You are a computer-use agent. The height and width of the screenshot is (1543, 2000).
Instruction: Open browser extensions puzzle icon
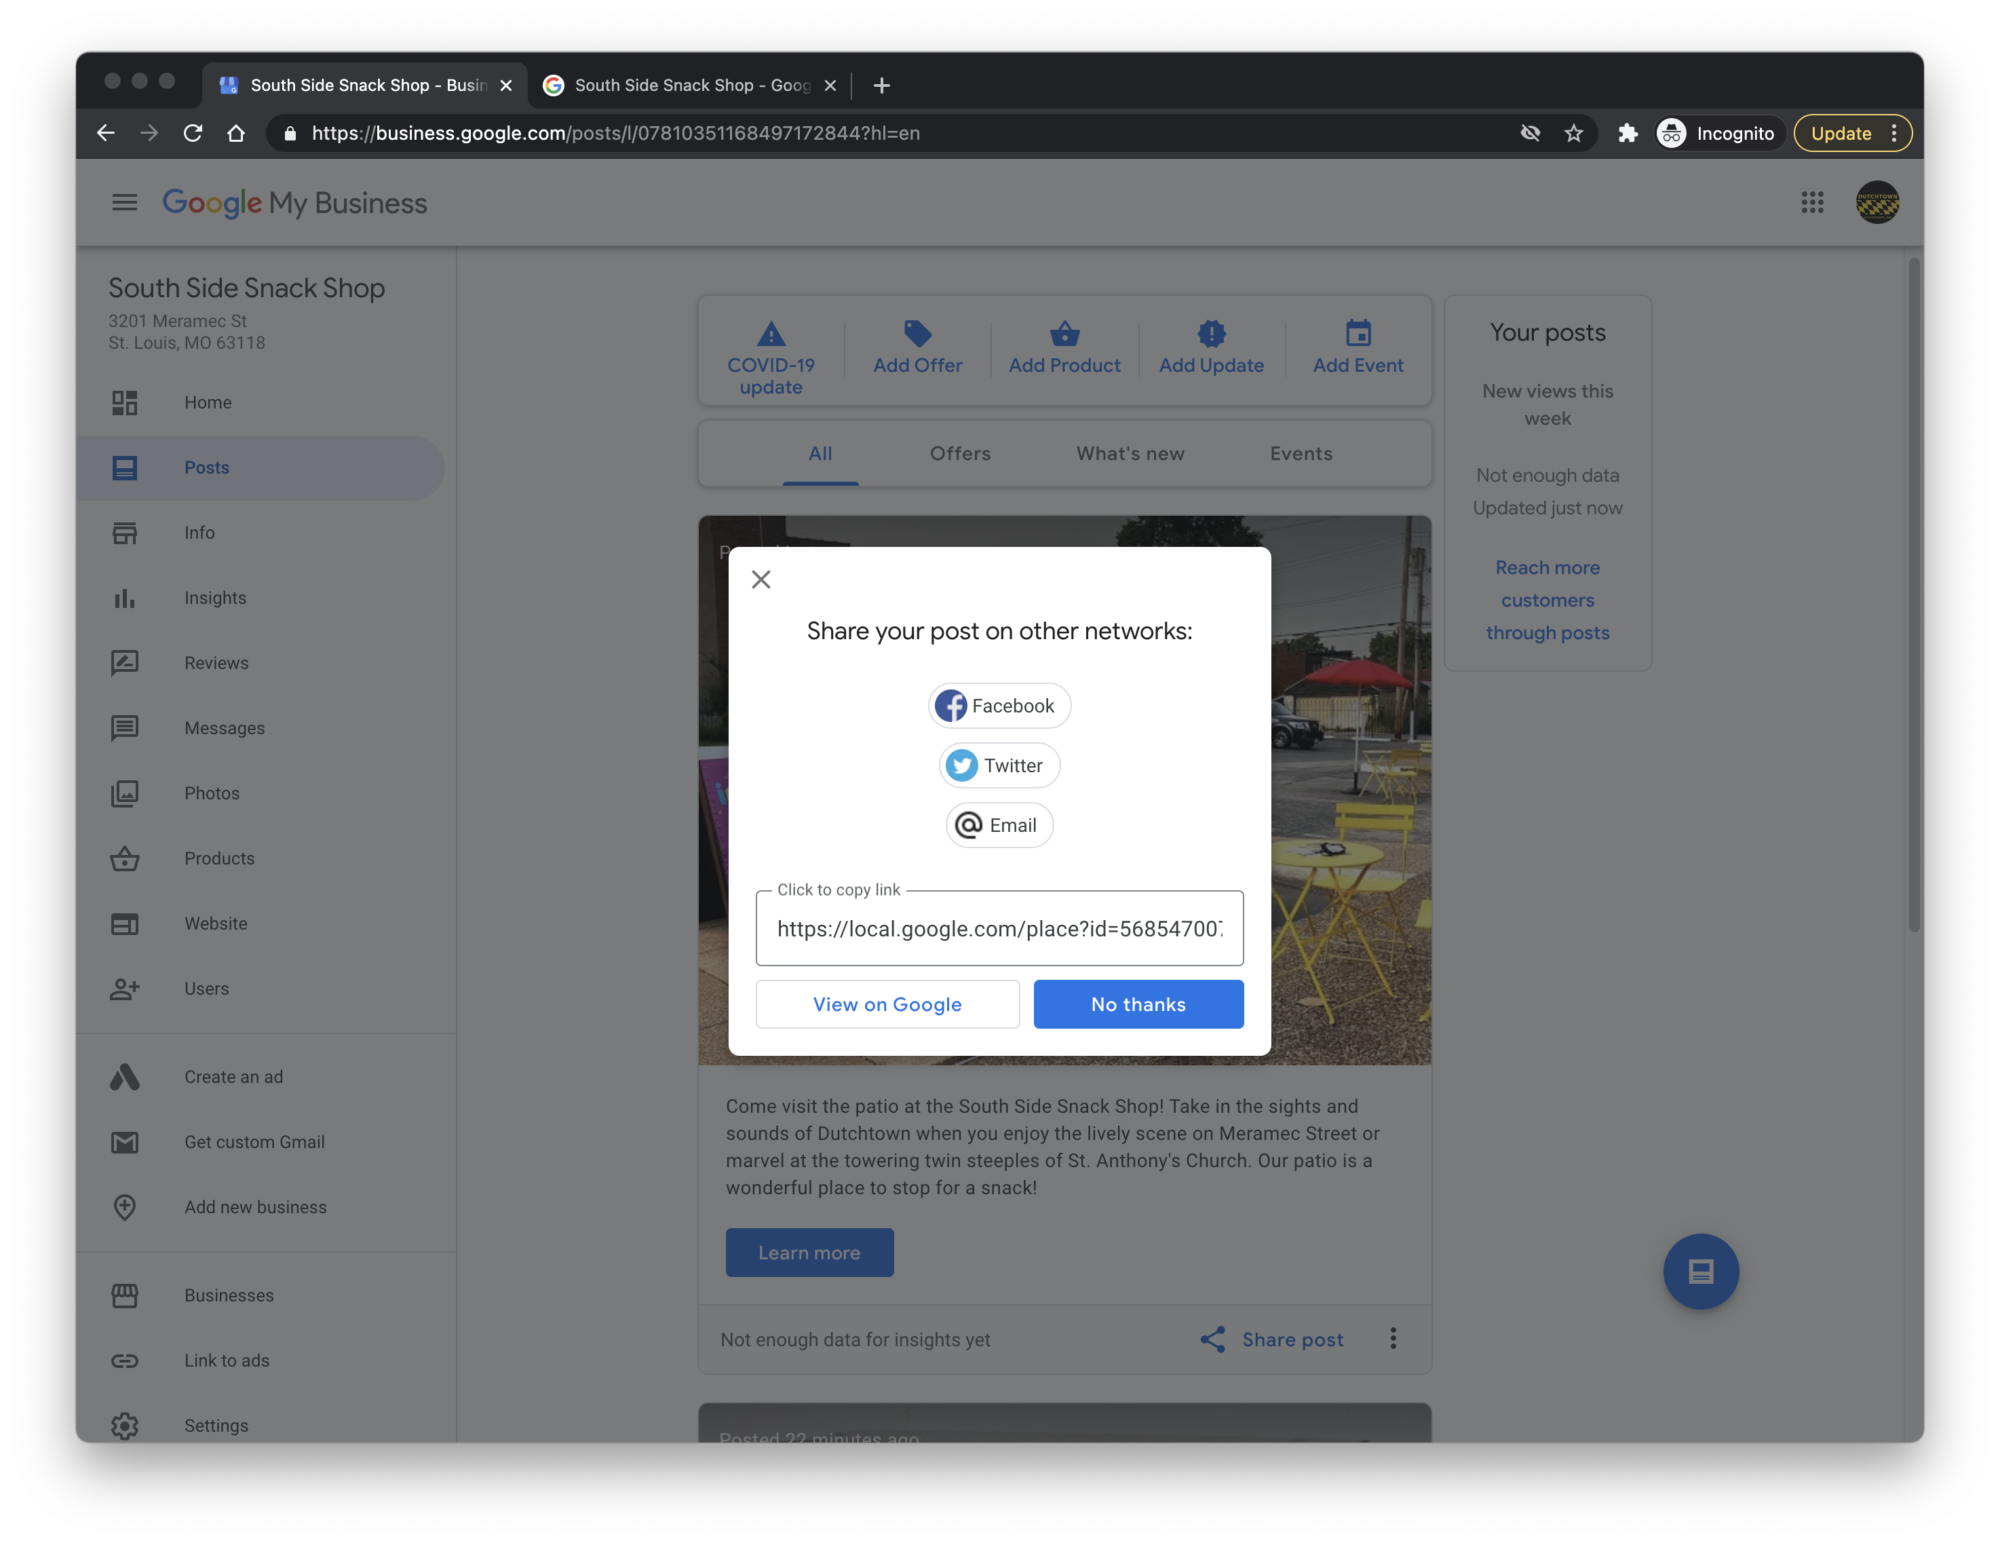pos(1627,133)
